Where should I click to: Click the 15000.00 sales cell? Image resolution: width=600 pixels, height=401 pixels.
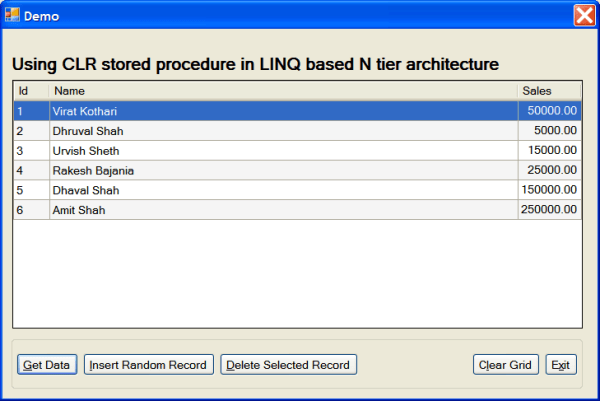click(550, 151)
